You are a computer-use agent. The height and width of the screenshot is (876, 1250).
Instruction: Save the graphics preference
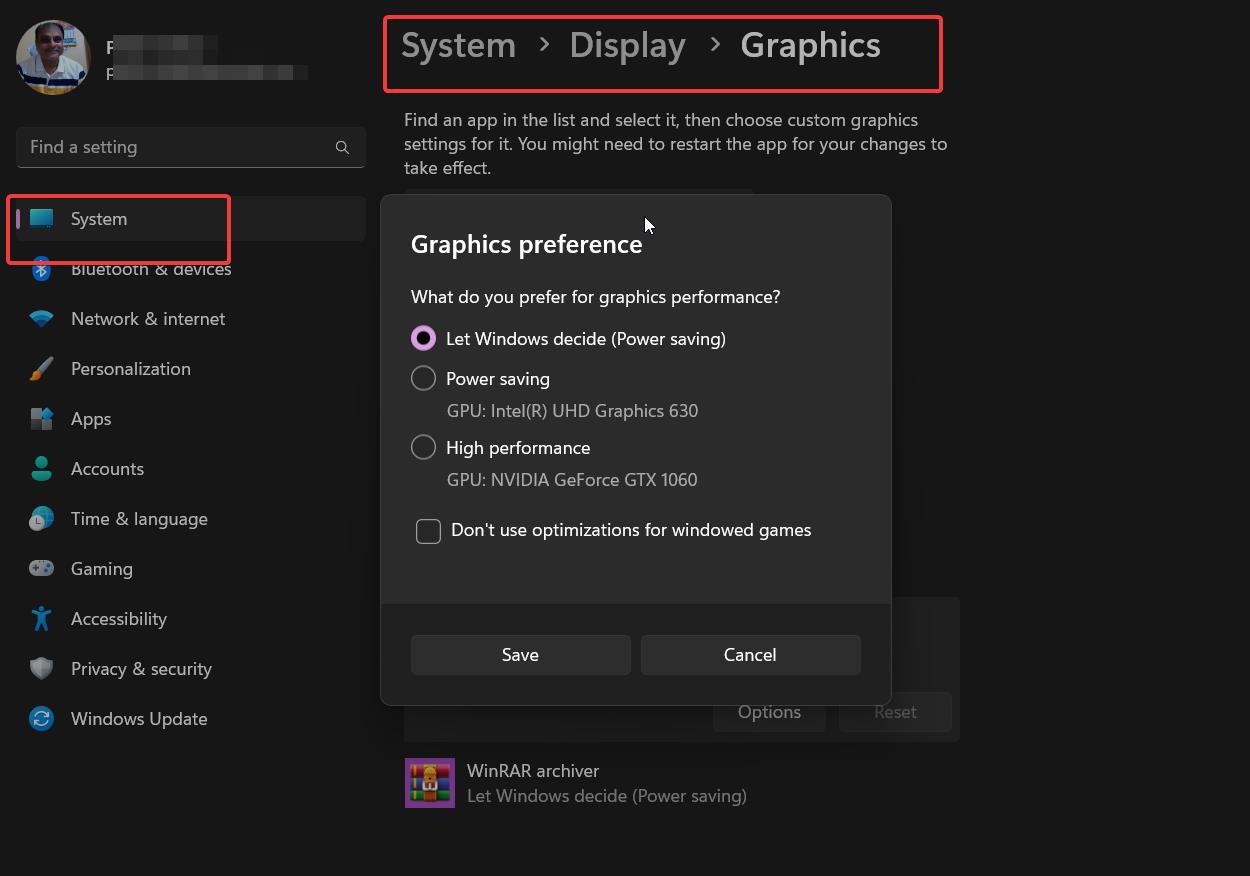coord(520,655)
